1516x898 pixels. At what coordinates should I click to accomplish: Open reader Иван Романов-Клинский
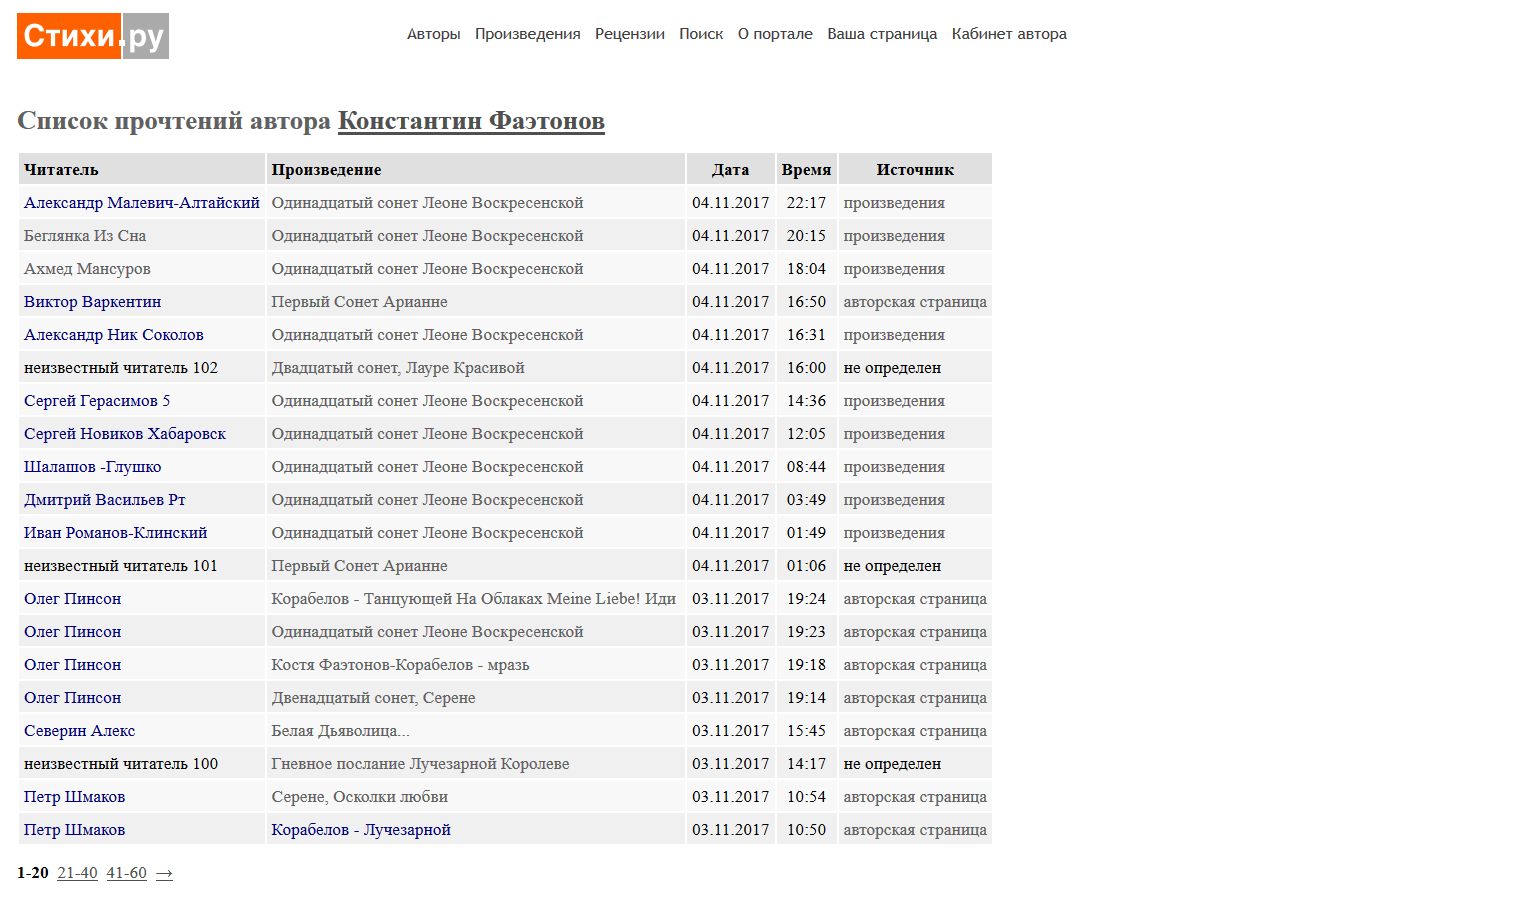click(x=116, y=533)
